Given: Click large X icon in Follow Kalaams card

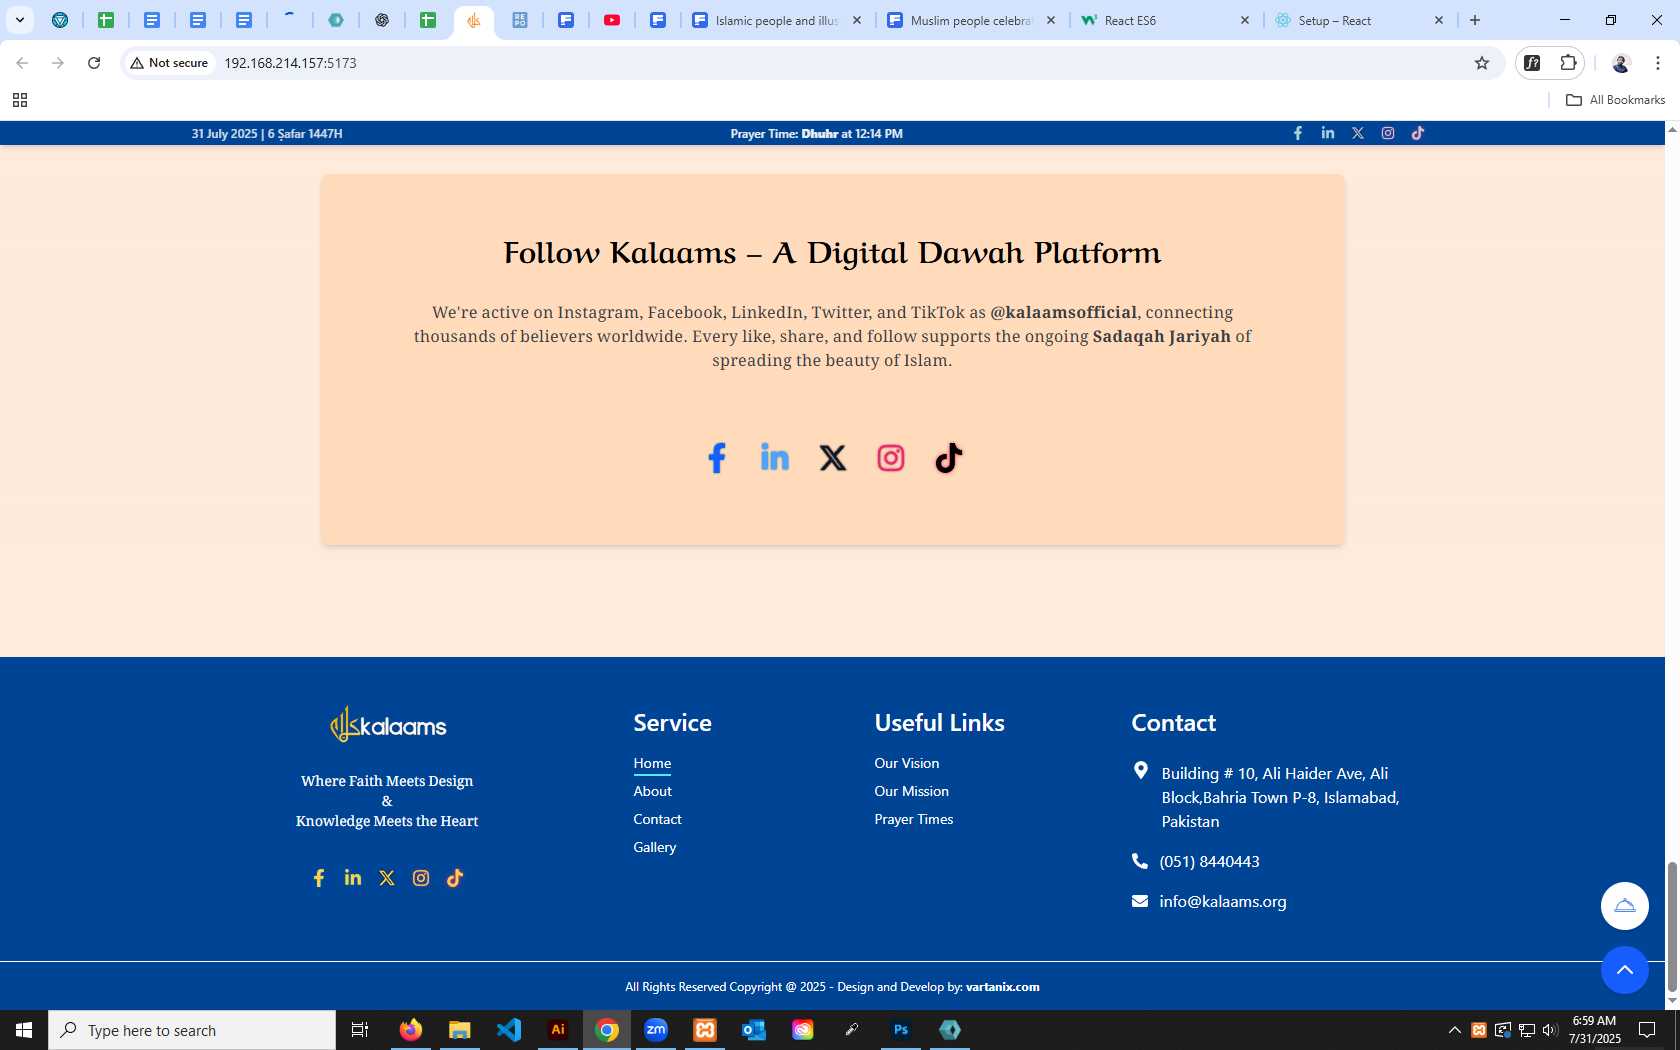Looking at the screenshot, I should point(833,458).
